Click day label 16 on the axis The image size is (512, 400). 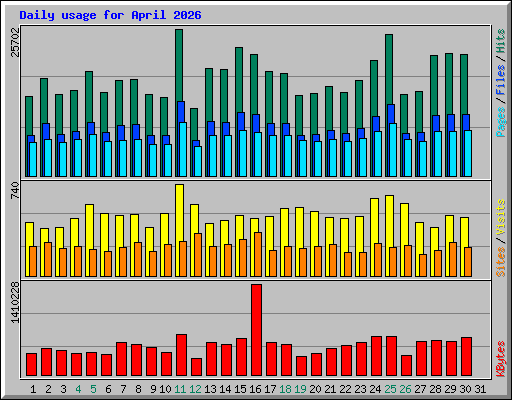point(255,389)
